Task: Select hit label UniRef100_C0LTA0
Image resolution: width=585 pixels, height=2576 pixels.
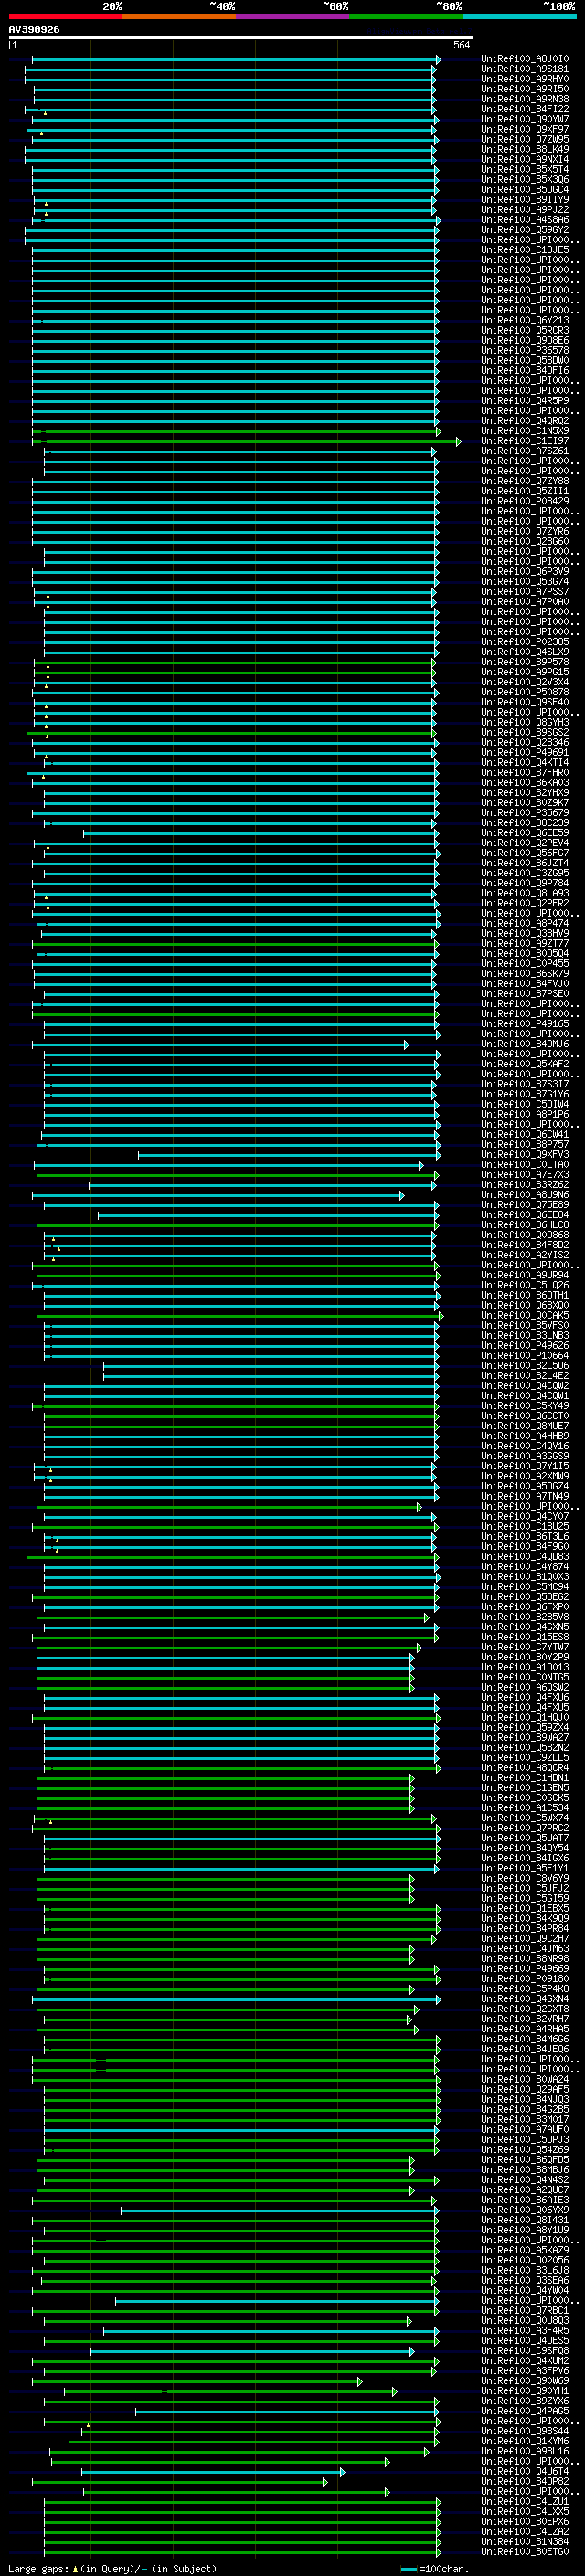Action: click(x=525, y=1164)
